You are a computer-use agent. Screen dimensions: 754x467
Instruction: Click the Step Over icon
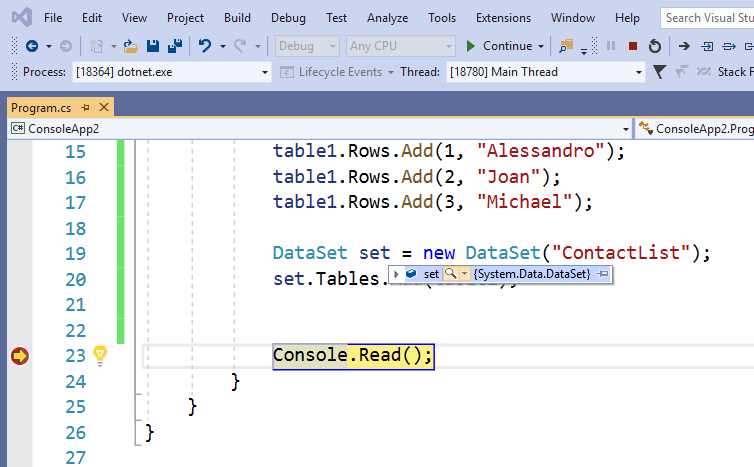click(729, 46)
